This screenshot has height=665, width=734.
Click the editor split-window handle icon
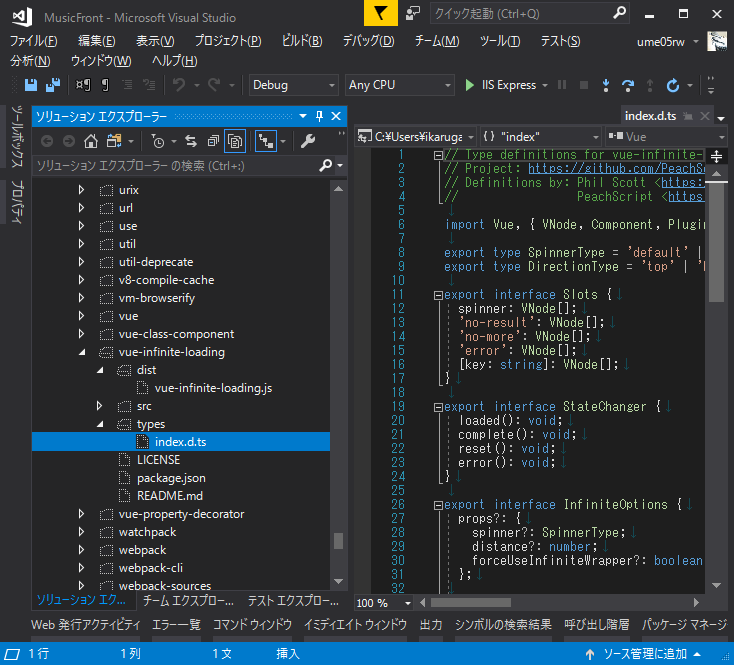716,156
